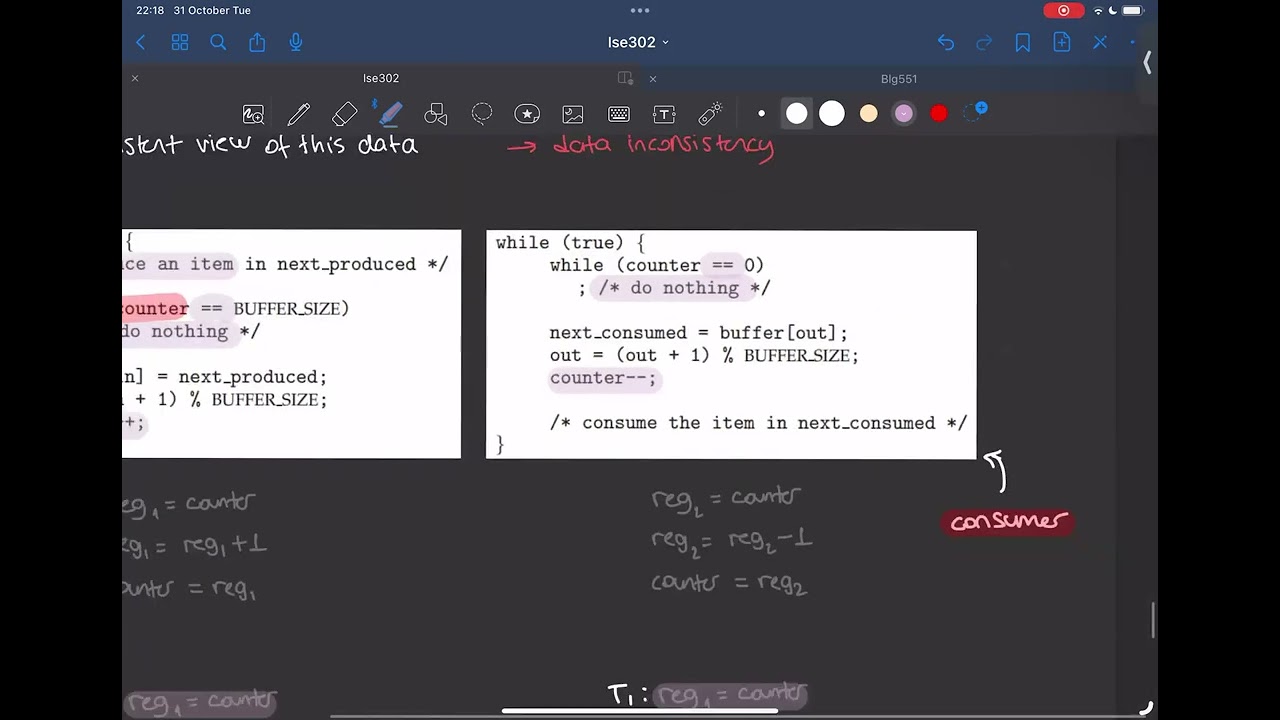Select the keyboard typing tool

coord(619,114)
